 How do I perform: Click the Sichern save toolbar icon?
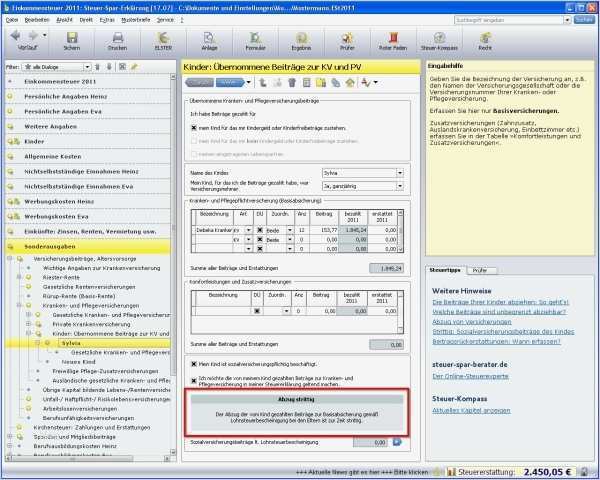point(71,40)
